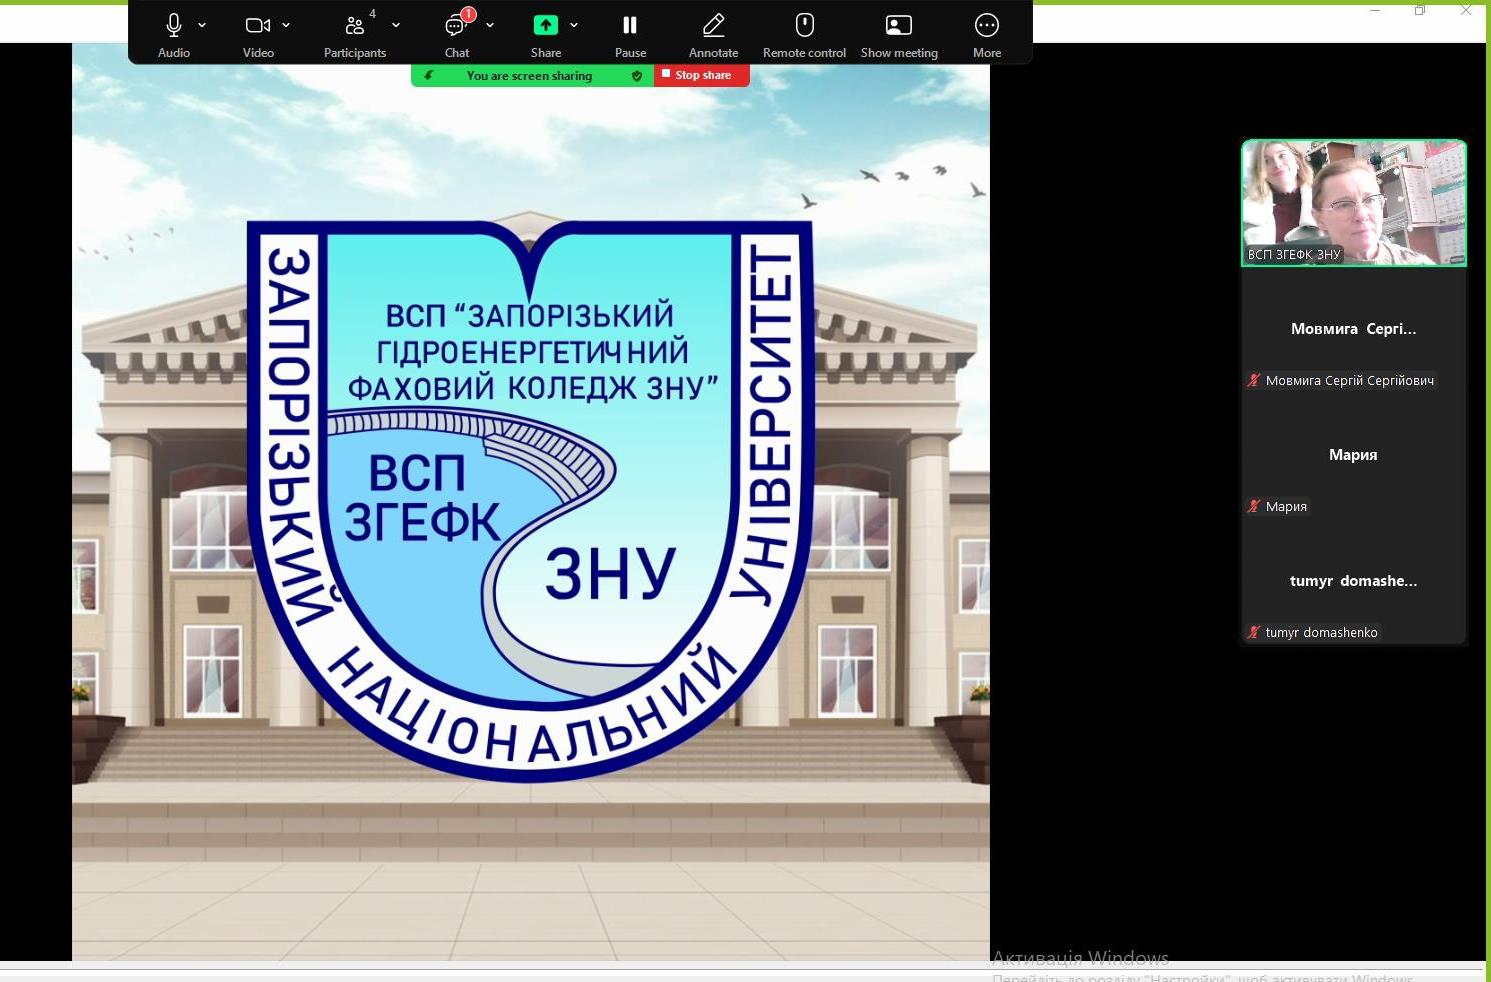Restore down the window
Image resolution: width=1491 pixels, height=982 pixels.
point(1420,11)
